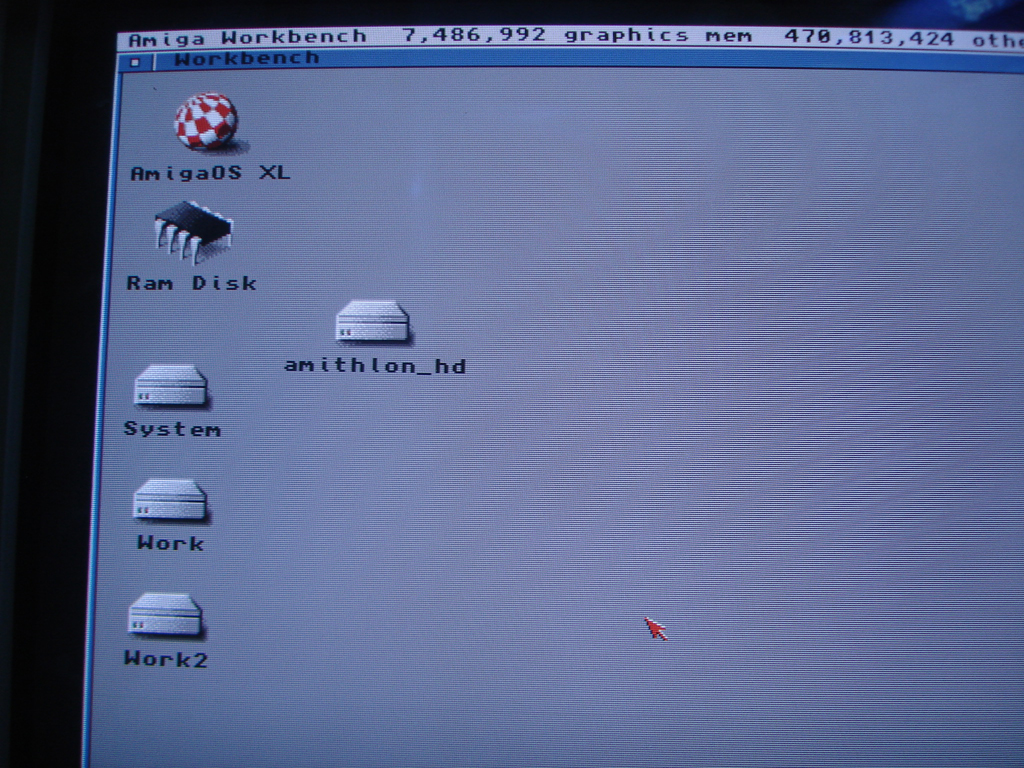The image size is (1024, 768).
Task: Click the "amithlon_hd" label text
Action: point(376,365)
